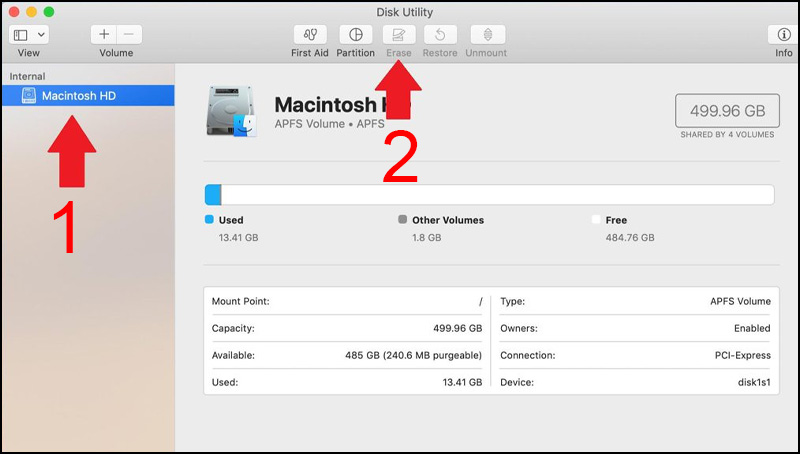Click the Restore arrow icon
Viewport: 800px width, 454px height.
440,35
